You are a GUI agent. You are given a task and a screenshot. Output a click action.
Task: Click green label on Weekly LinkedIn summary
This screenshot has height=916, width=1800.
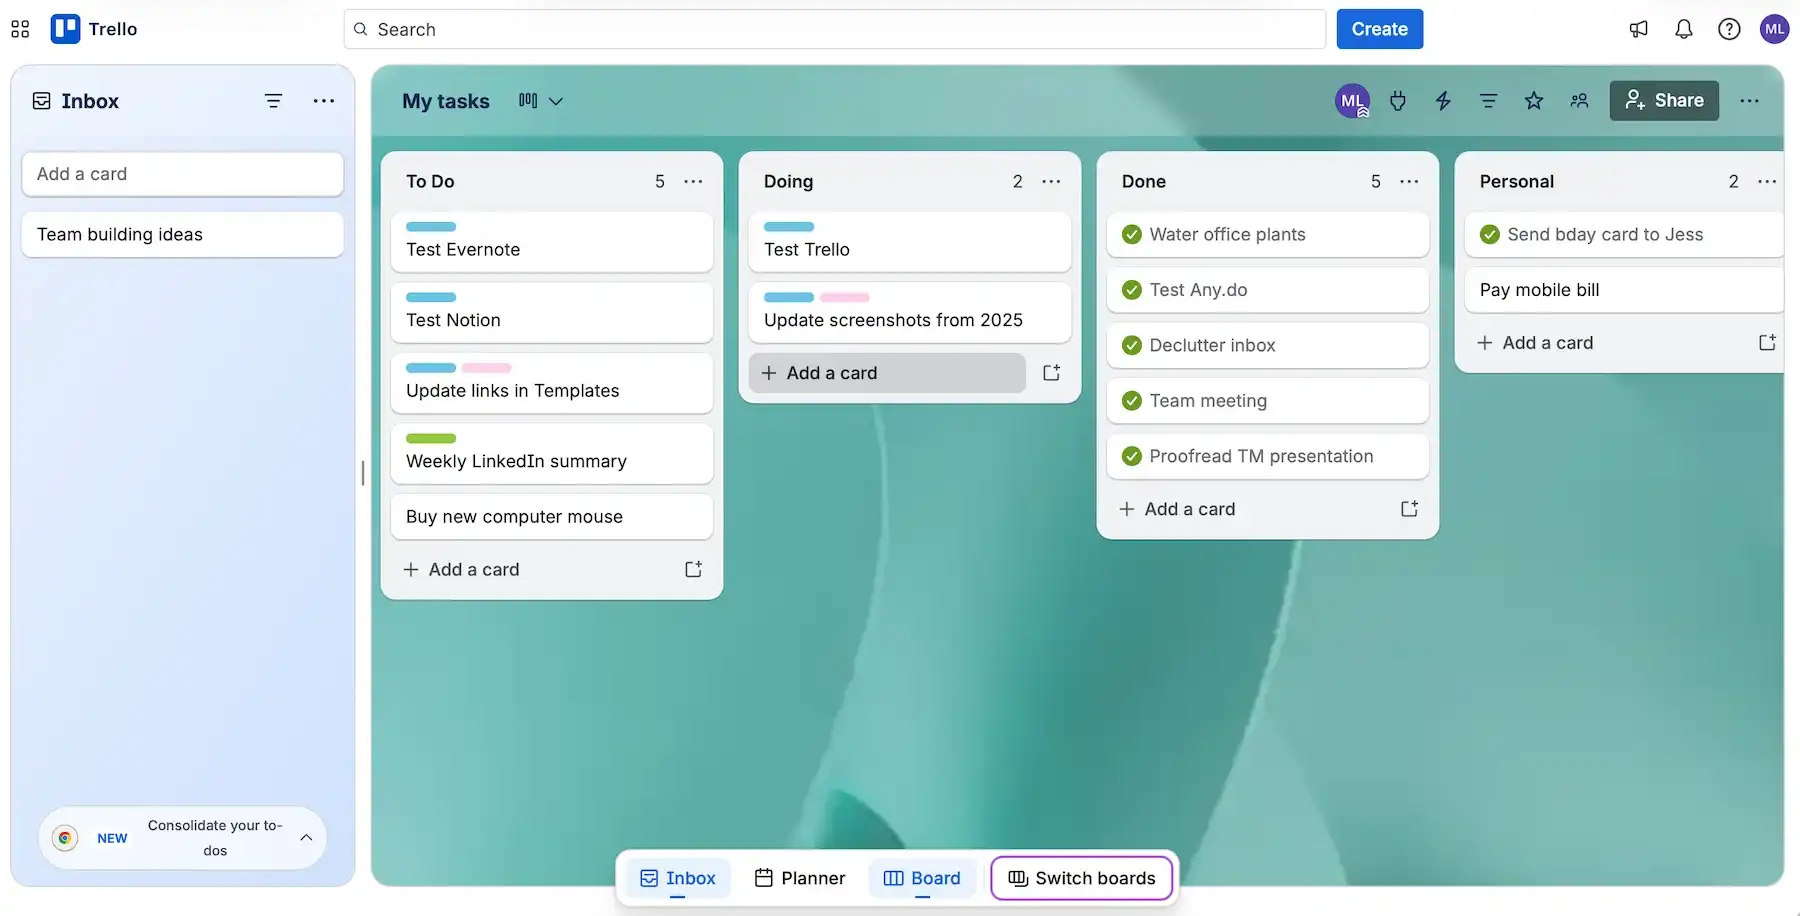coord(431,438)
